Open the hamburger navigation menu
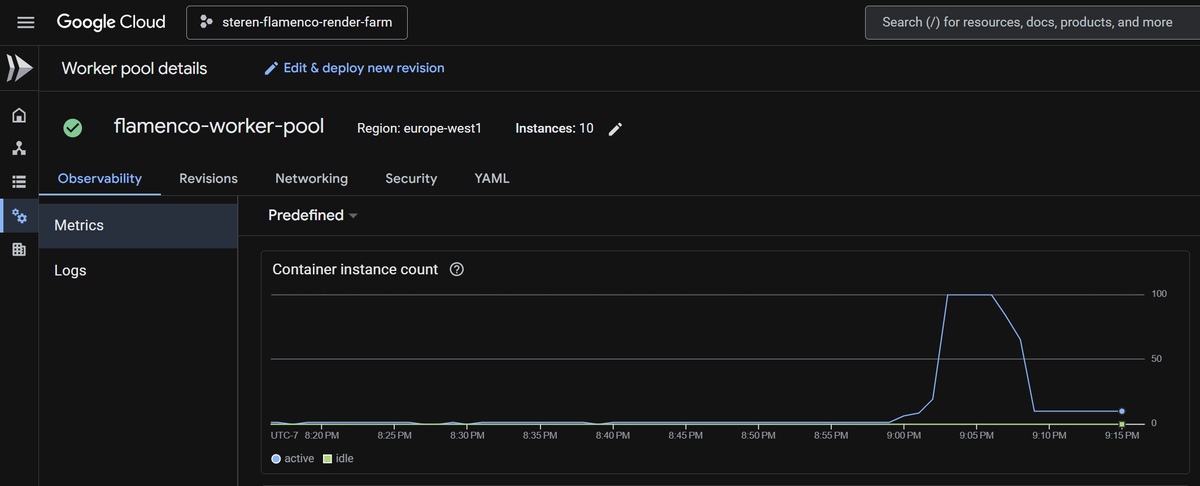 click(x=26, y=22)
